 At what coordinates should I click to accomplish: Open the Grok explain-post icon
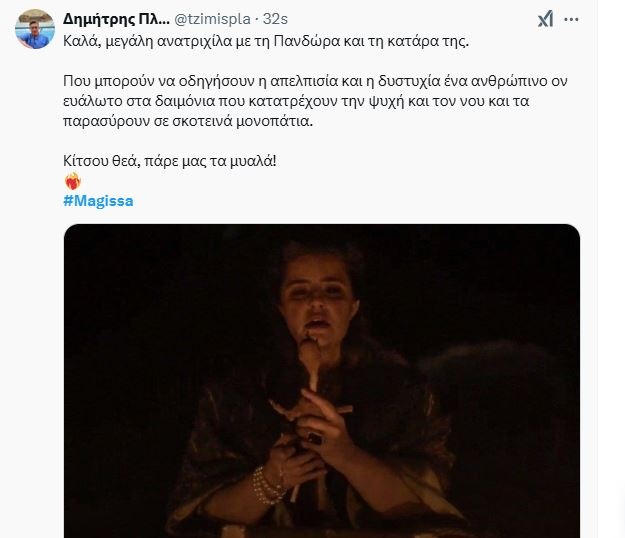click(x=545, y=19)
